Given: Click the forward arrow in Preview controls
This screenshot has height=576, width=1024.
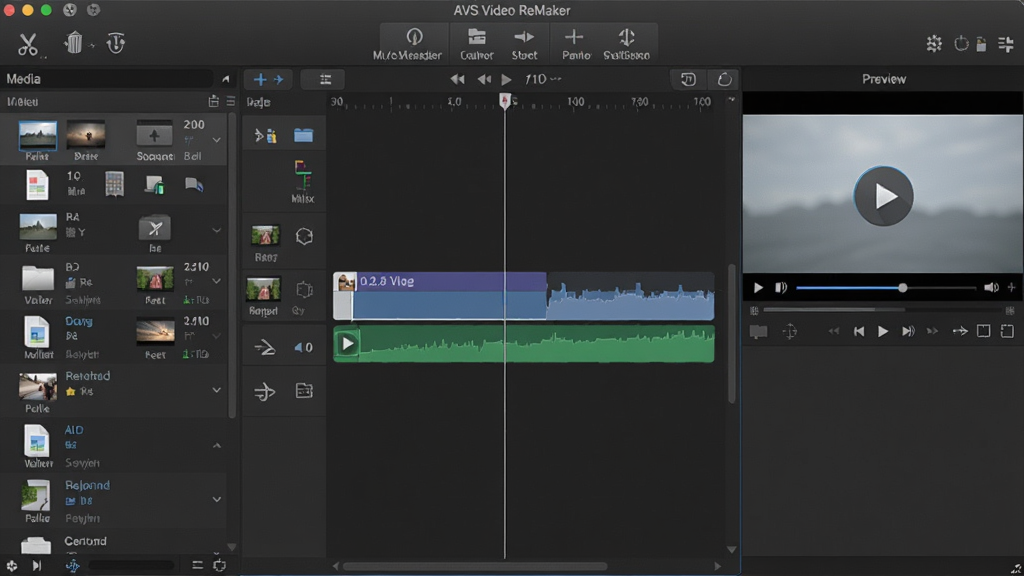Looking at the screenshot, I should (x=959, y=332).
